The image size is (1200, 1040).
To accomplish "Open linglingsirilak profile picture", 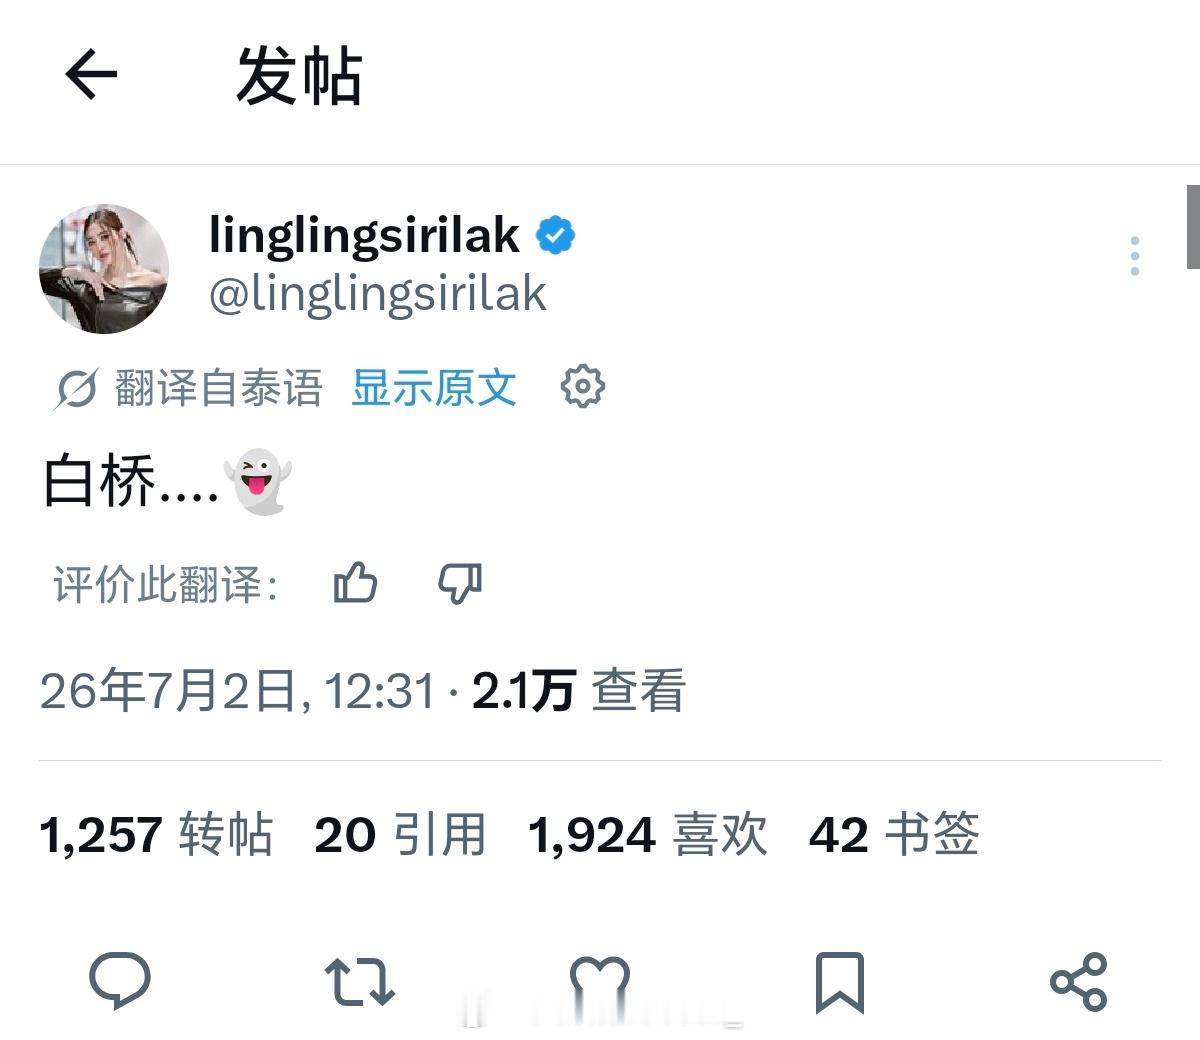I will point(104,268).
